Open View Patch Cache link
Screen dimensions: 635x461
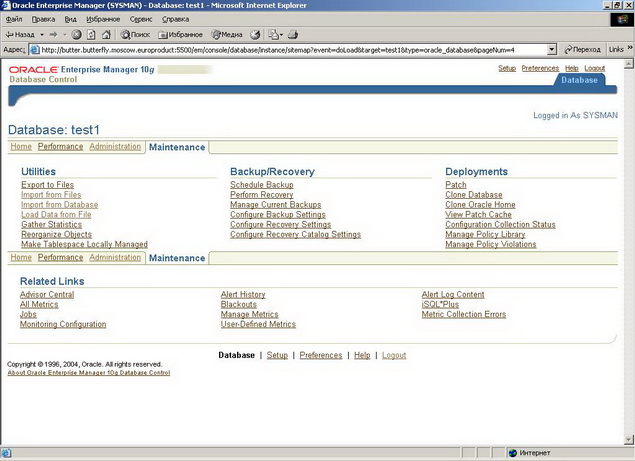click(x=478, y=214)
